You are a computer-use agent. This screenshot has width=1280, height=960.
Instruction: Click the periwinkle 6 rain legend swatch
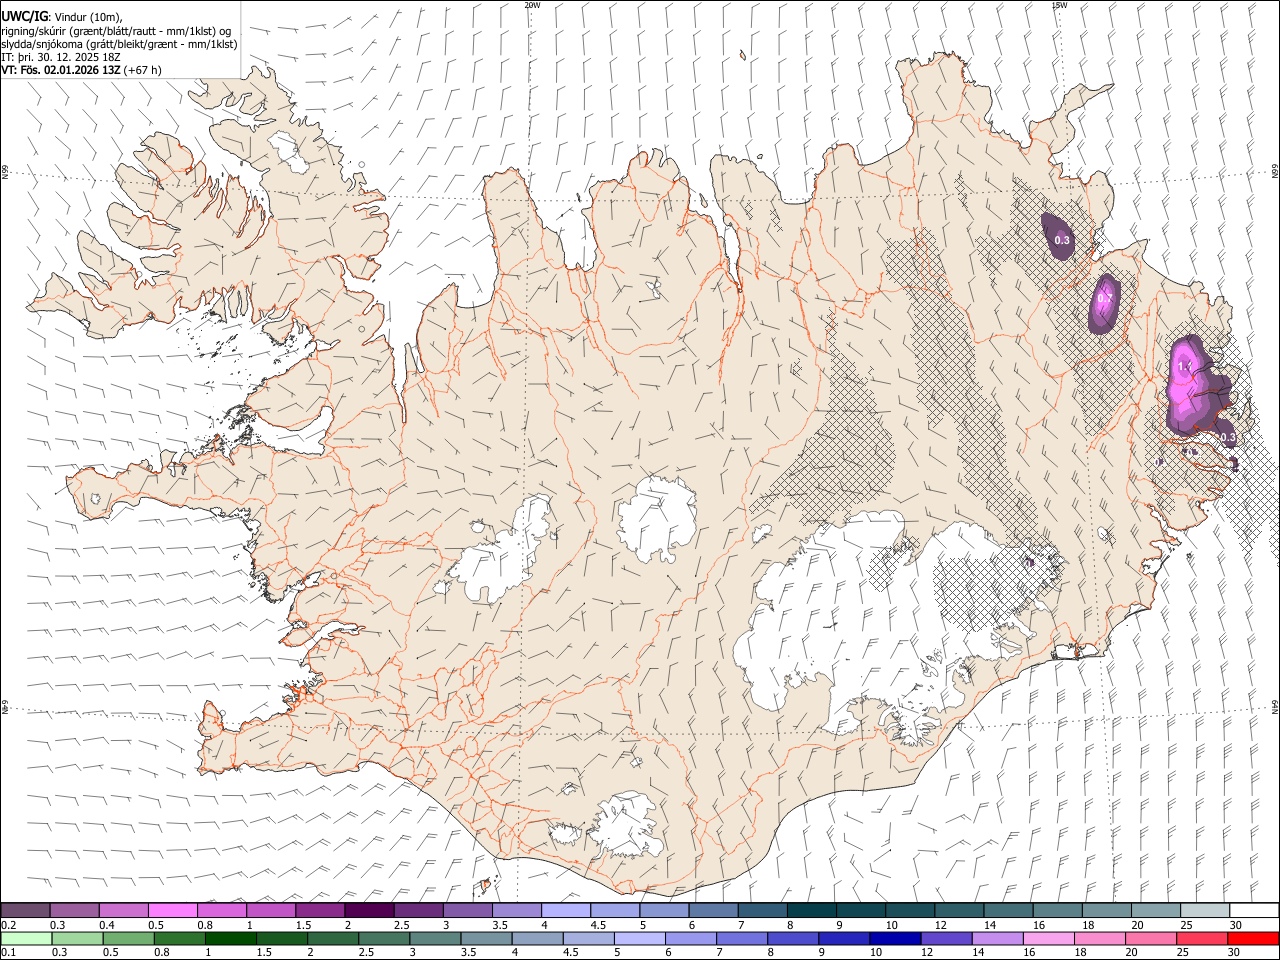point(691,938)
